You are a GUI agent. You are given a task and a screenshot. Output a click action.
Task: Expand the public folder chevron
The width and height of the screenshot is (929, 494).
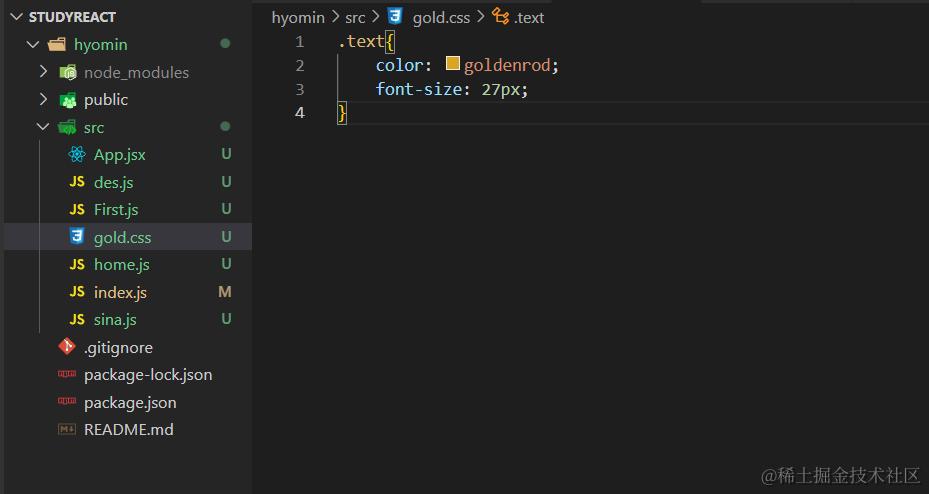point(43,99)
